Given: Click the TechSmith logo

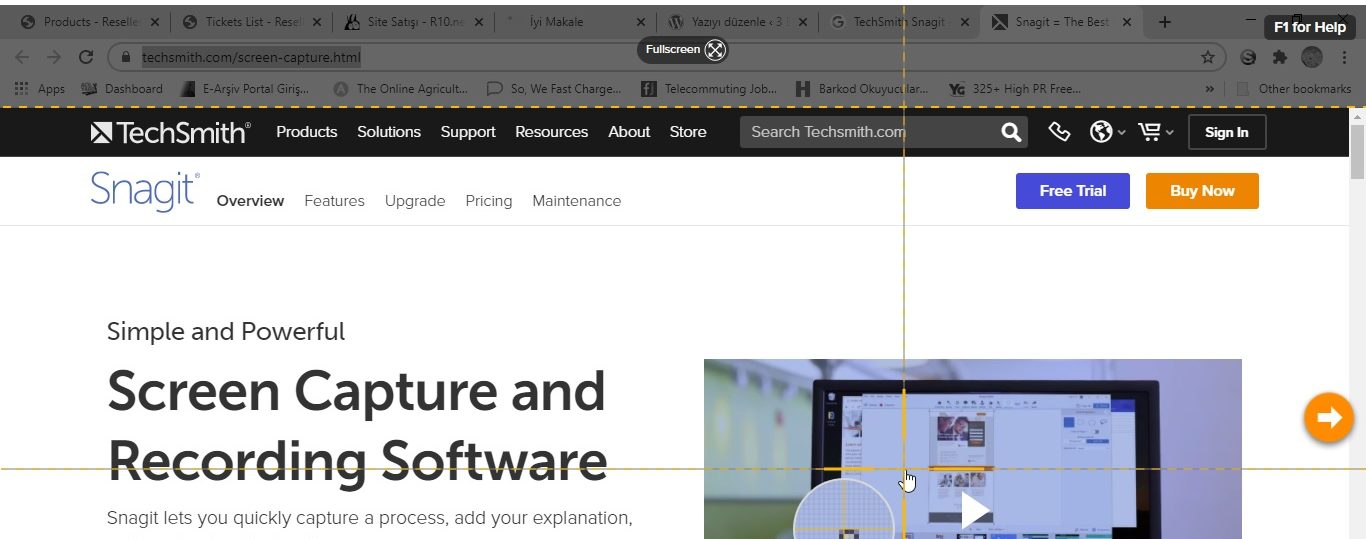Looking at the screenshot, I should click(170, 132).
